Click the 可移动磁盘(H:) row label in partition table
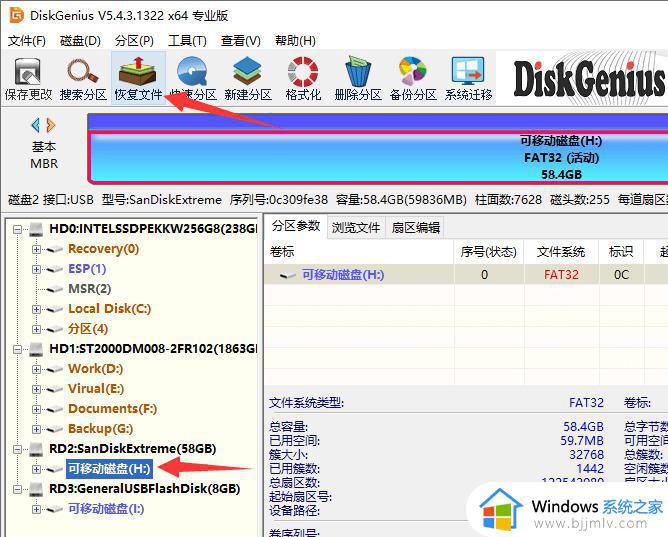Viewport: 668px width, 537px height. [343, 275]
